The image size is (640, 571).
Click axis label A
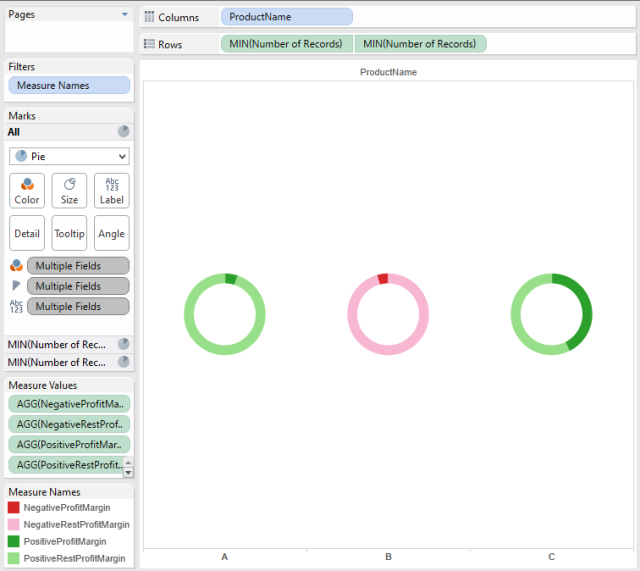[x=224, y=557]
